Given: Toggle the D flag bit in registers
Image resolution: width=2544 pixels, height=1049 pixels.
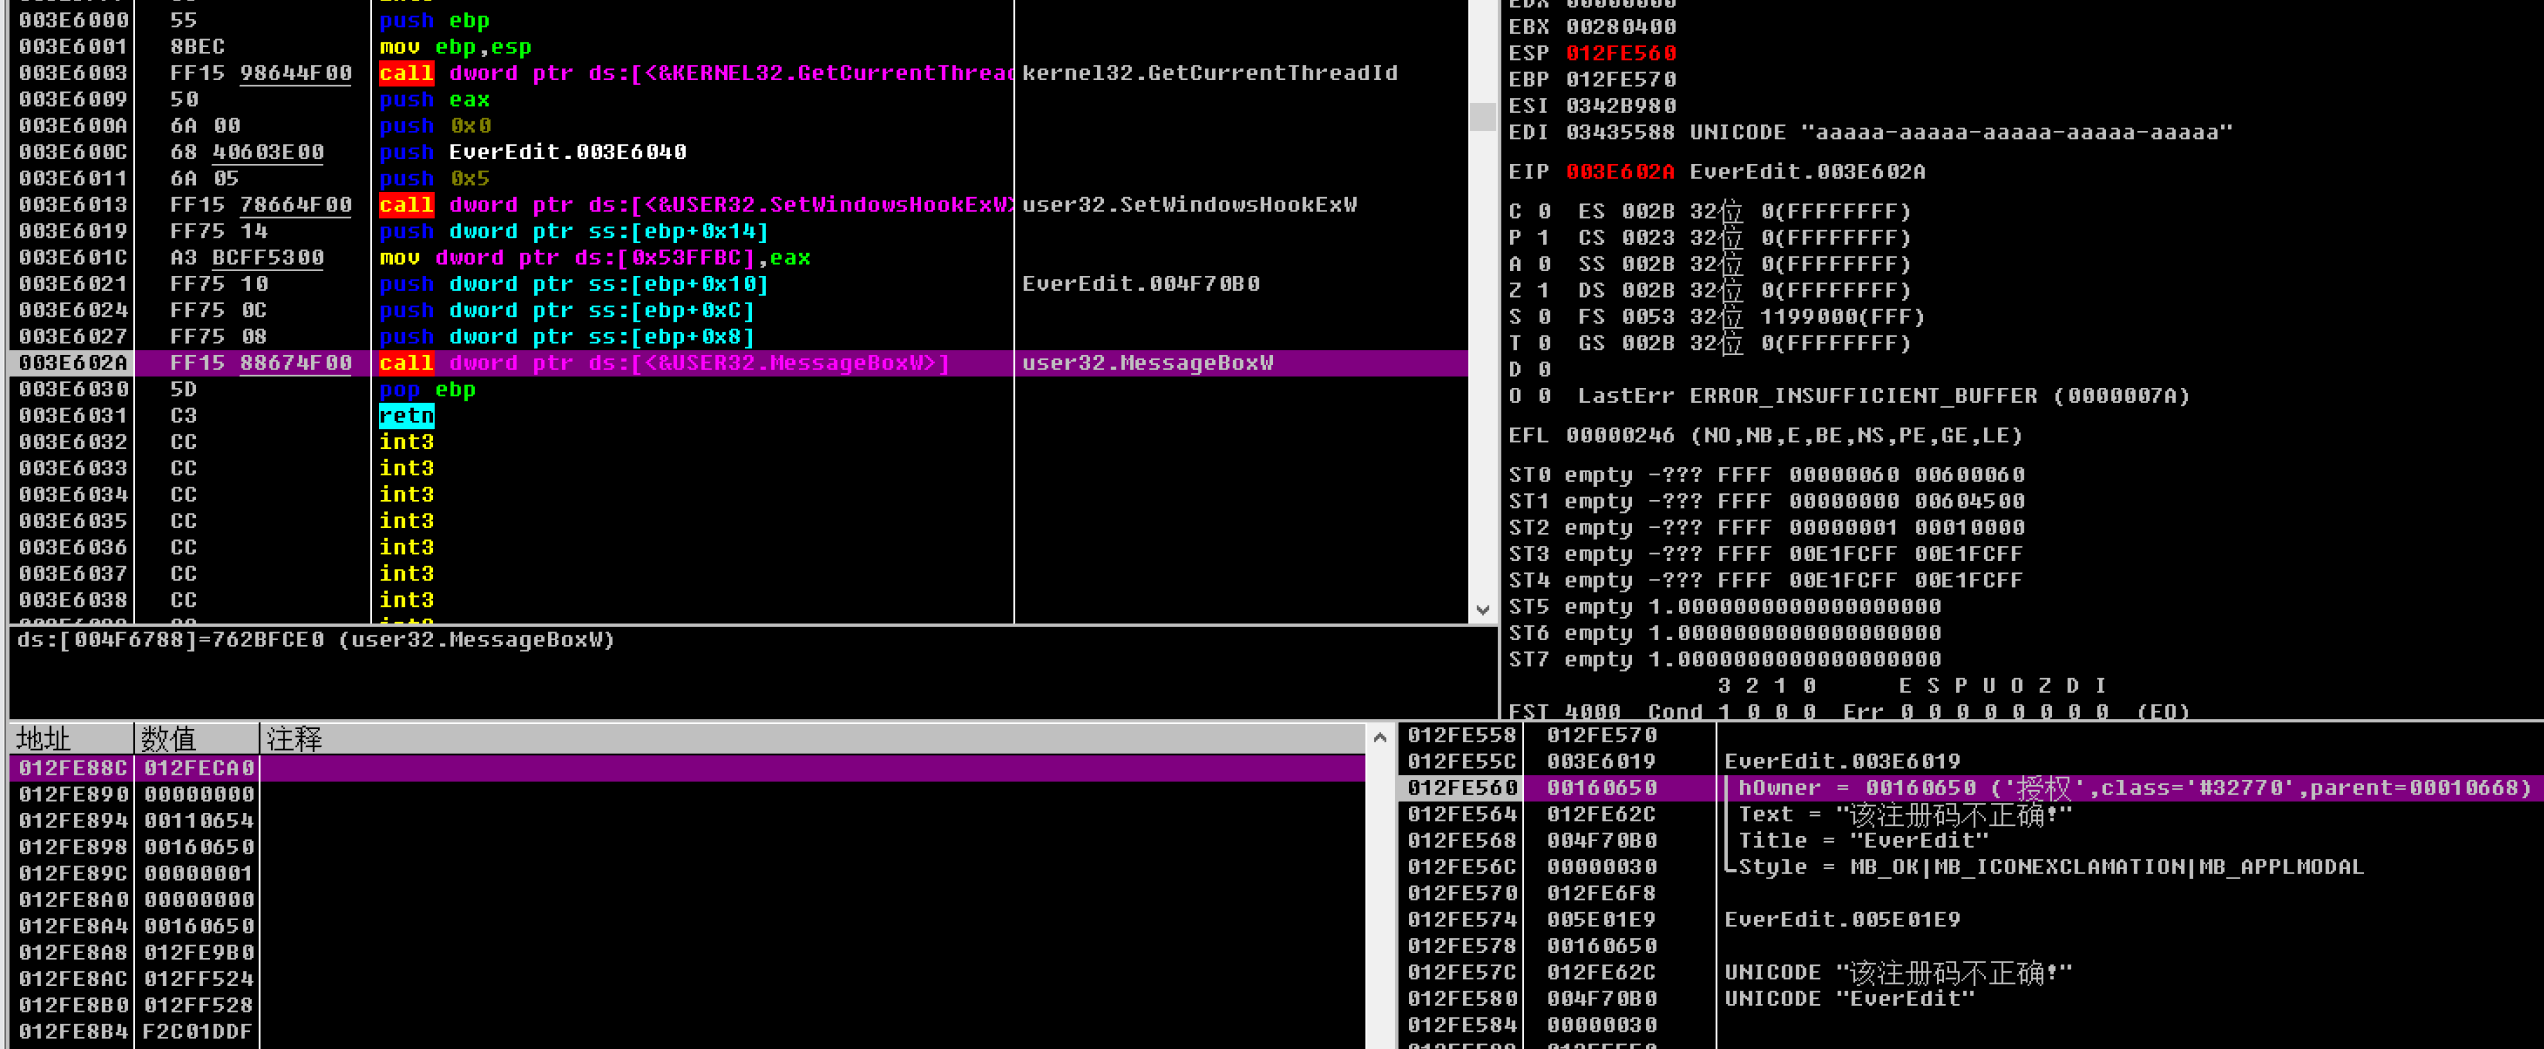Looking at the screenshot, I should (x=1544, y=370).
